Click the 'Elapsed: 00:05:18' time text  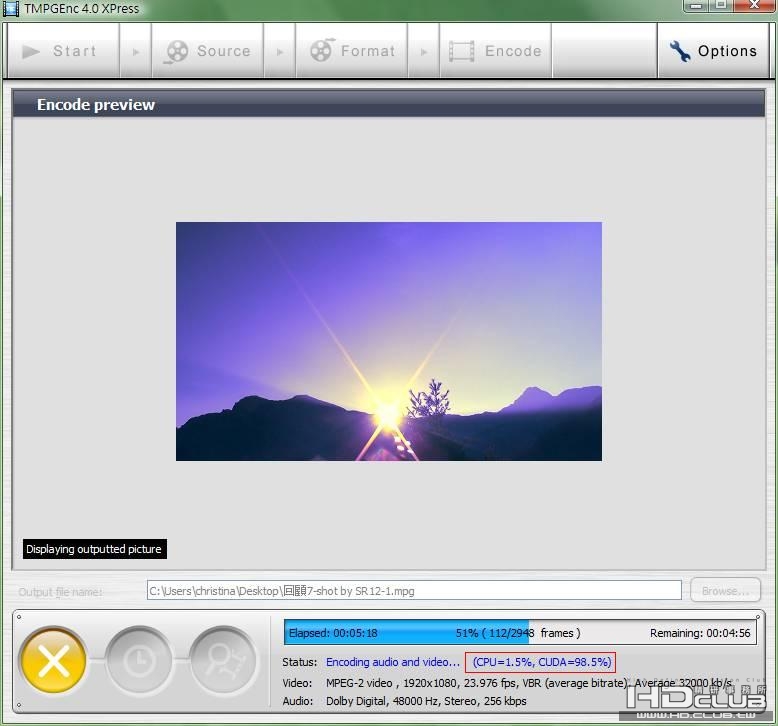point(333,633)
